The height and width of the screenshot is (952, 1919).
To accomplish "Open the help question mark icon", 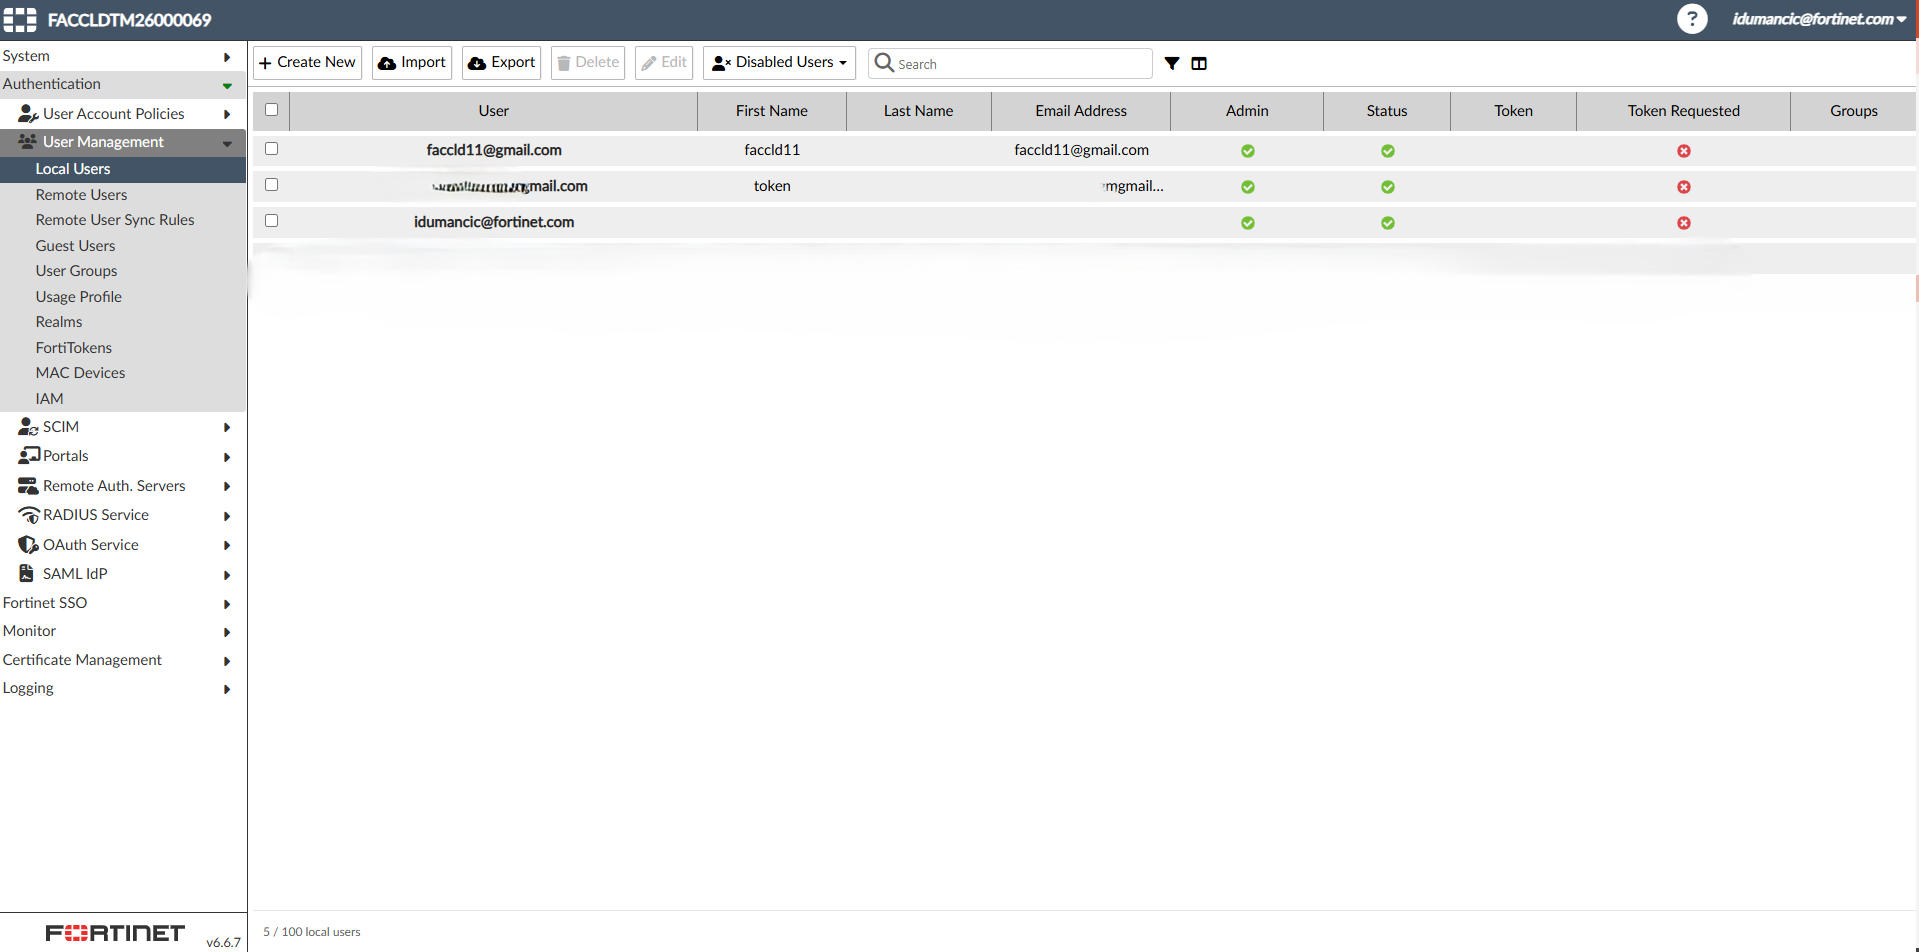I will (1692, 19).
